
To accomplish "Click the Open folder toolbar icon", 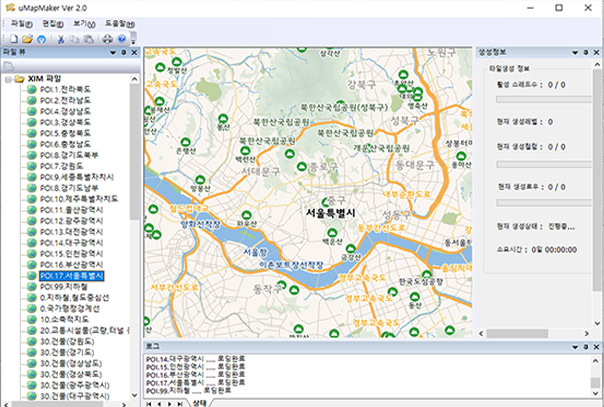I will click(x=27, y=39).
